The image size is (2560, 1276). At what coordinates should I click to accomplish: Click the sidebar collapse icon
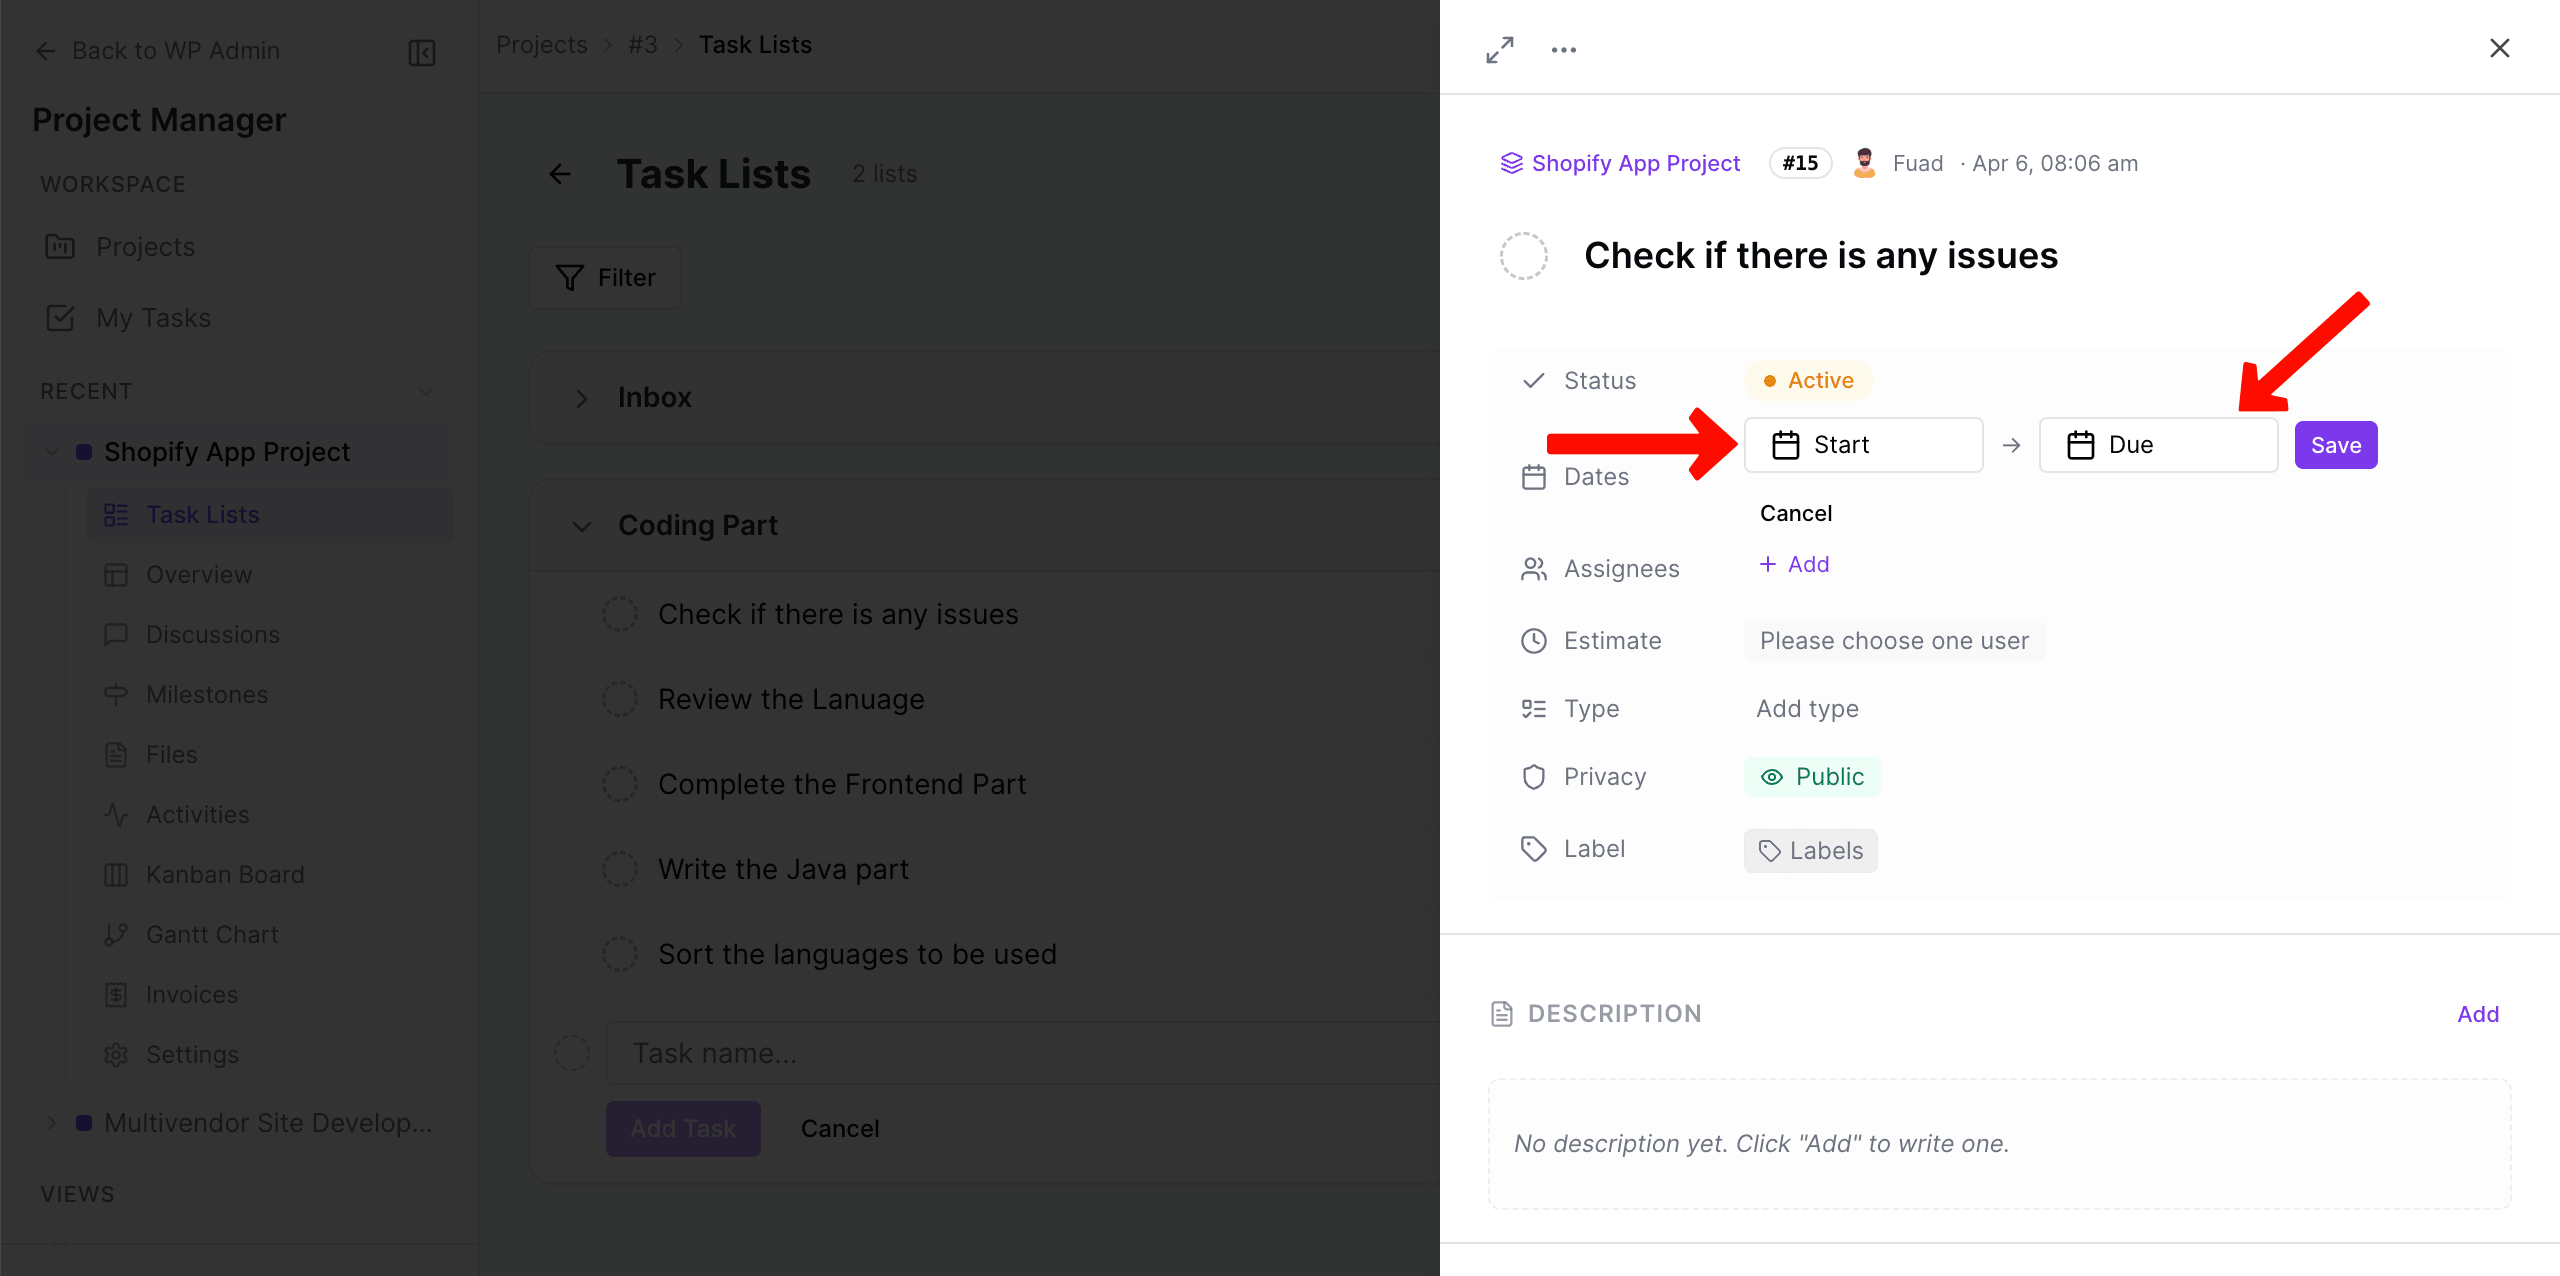[422, 52]
